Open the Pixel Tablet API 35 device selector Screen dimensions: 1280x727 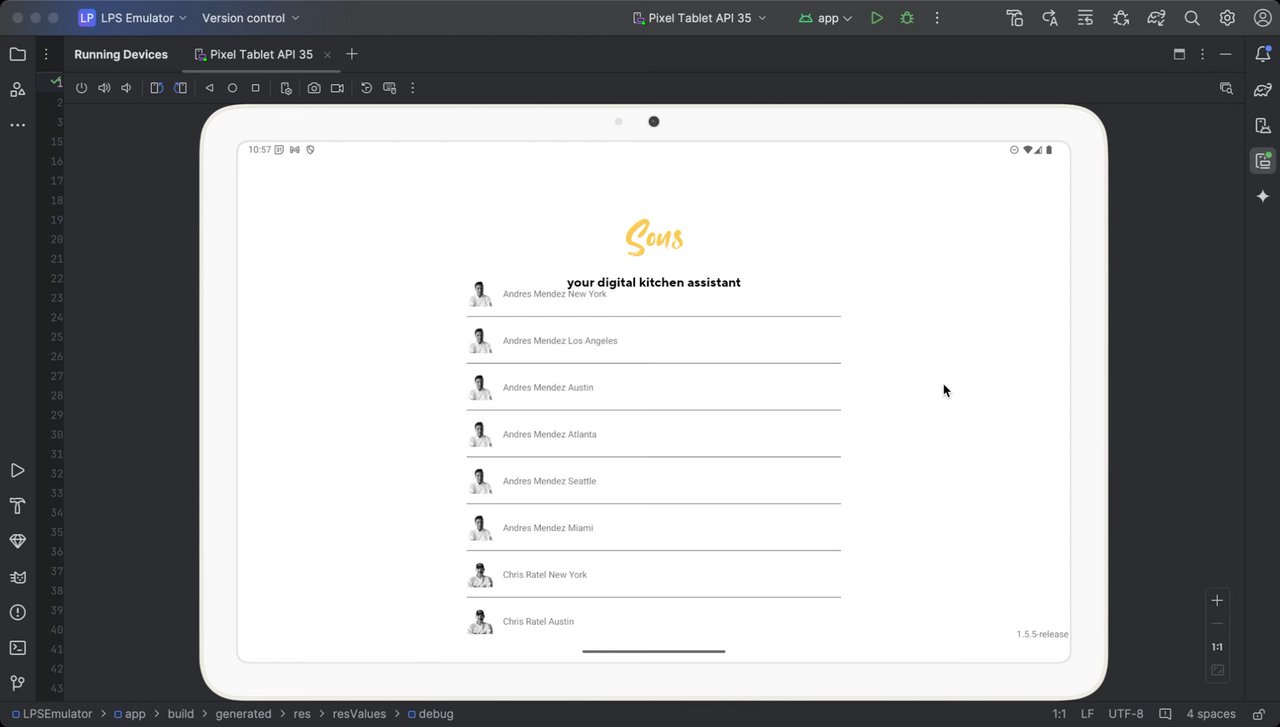coord(700,18)
